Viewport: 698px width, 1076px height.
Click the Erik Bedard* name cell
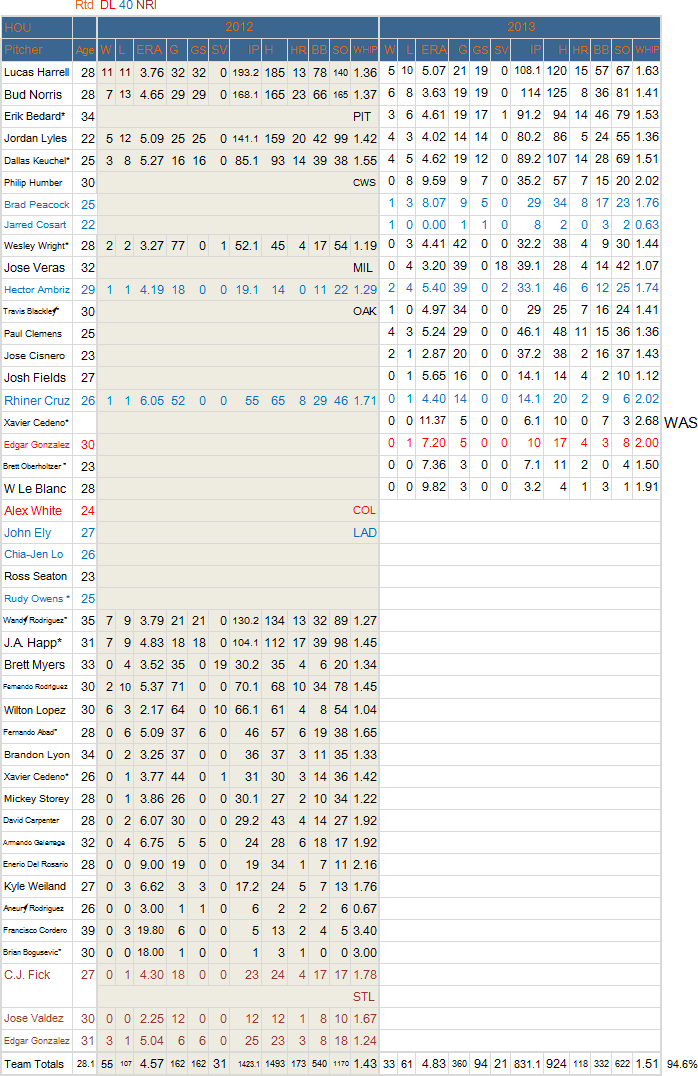(34, 116)
